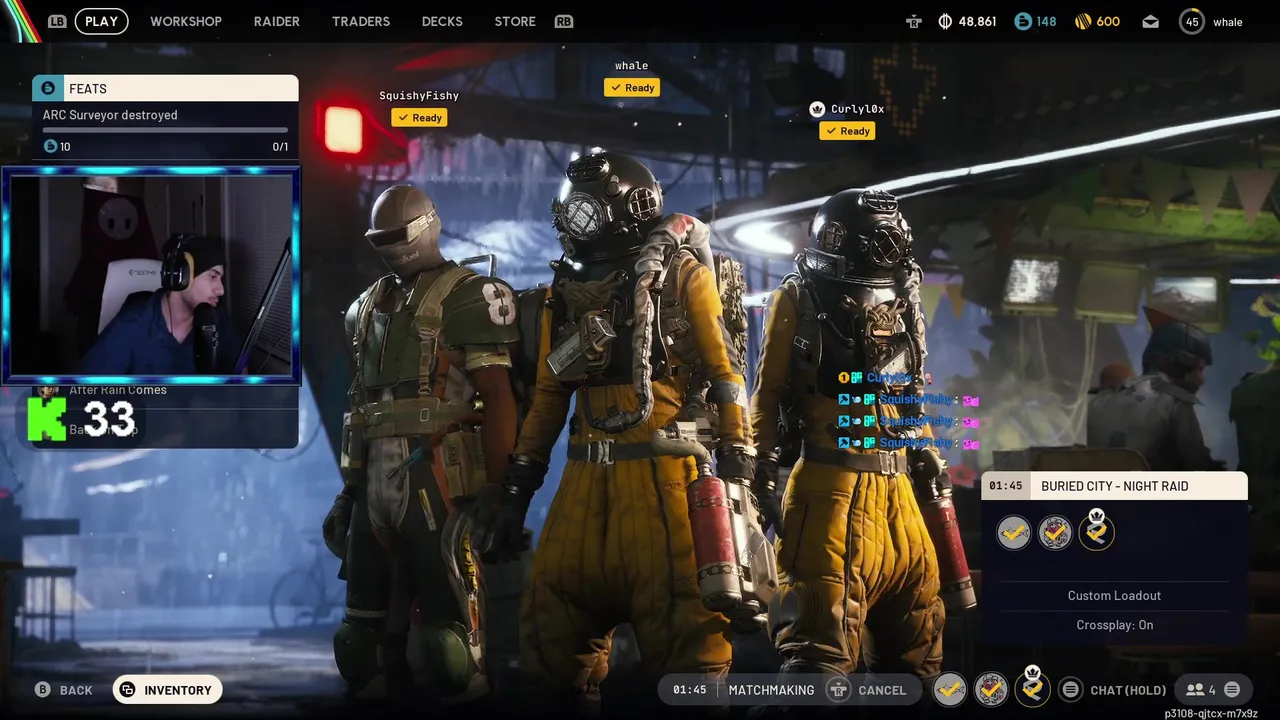
Task: Open the PLAY tab
Action: tap(102, 21)
